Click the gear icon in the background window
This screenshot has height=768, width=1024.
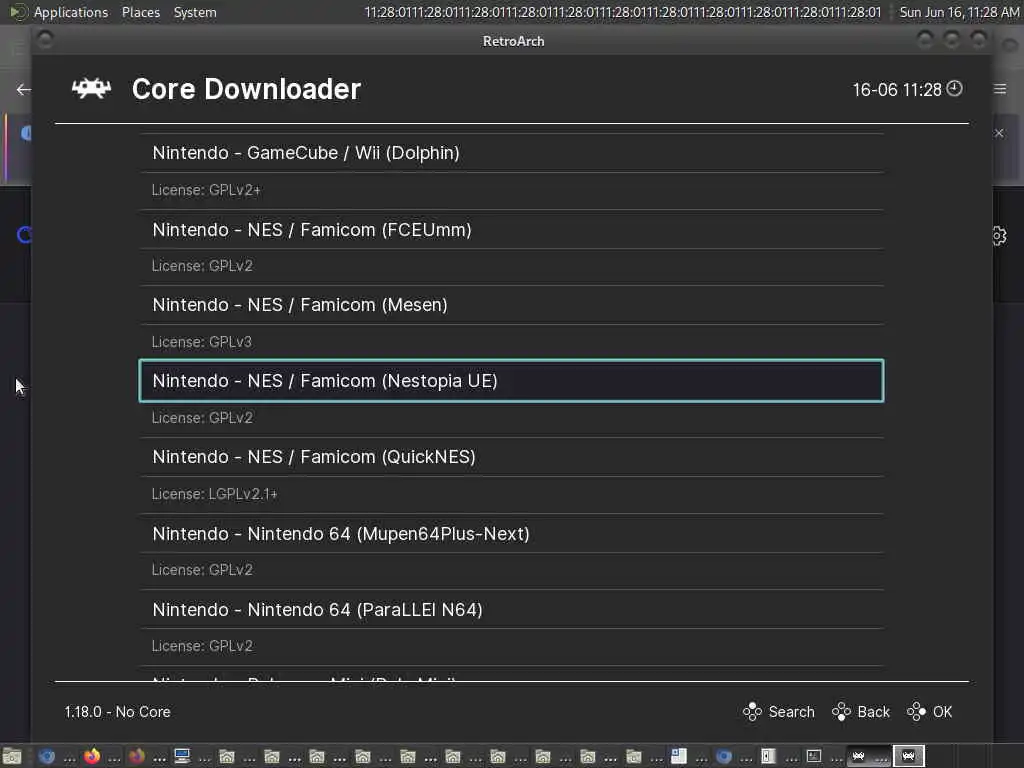click(x=999, y=235)
